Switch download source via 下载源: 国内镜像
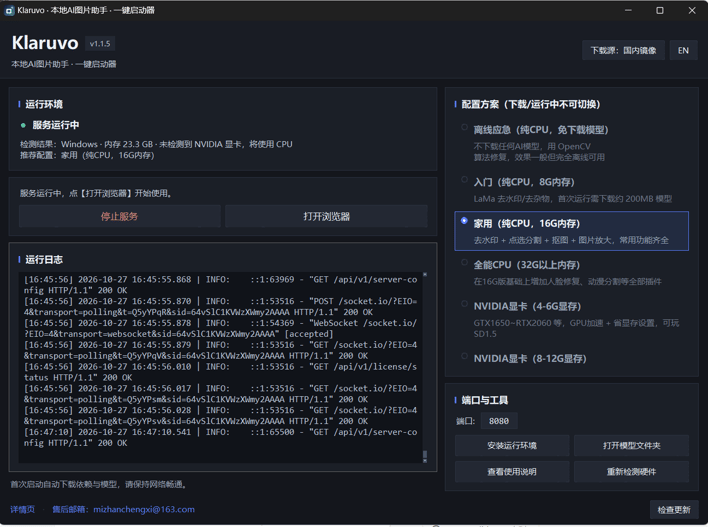 point(624,51)
